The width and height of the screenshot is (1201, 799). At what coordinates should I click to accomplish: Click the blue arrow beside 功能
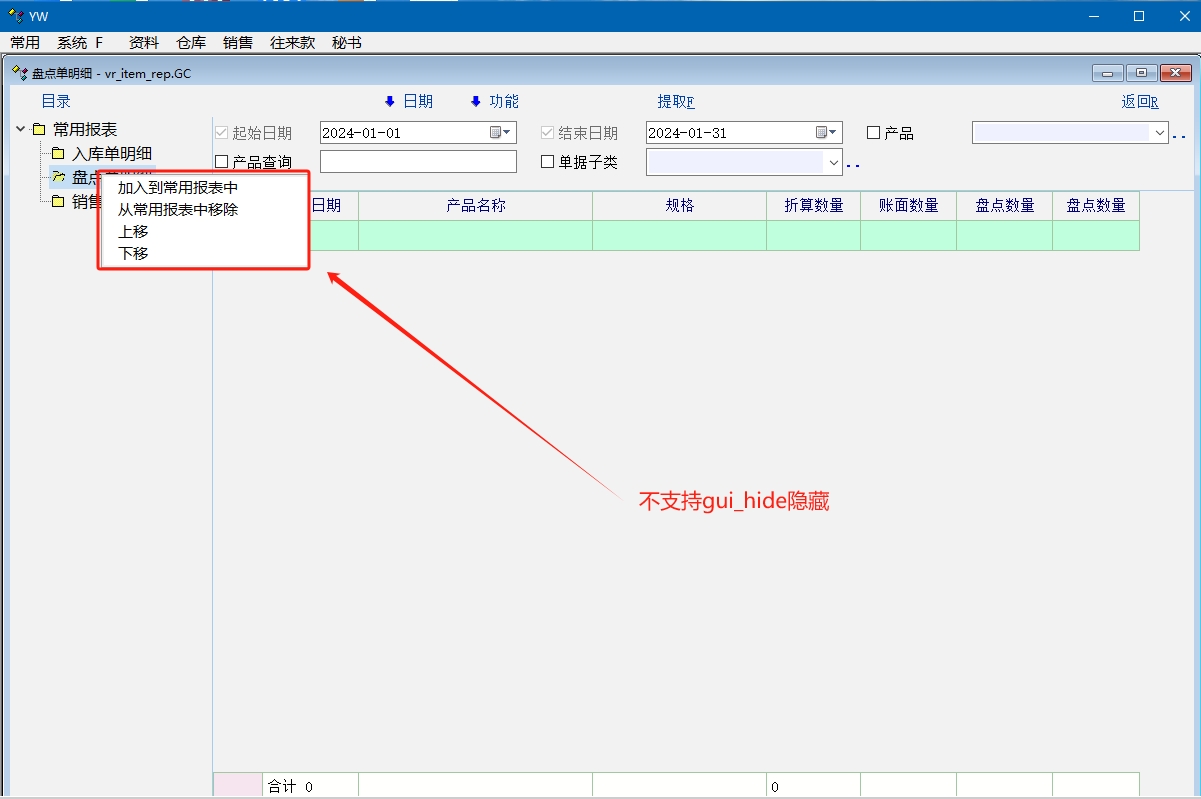(x=475, y=102)
